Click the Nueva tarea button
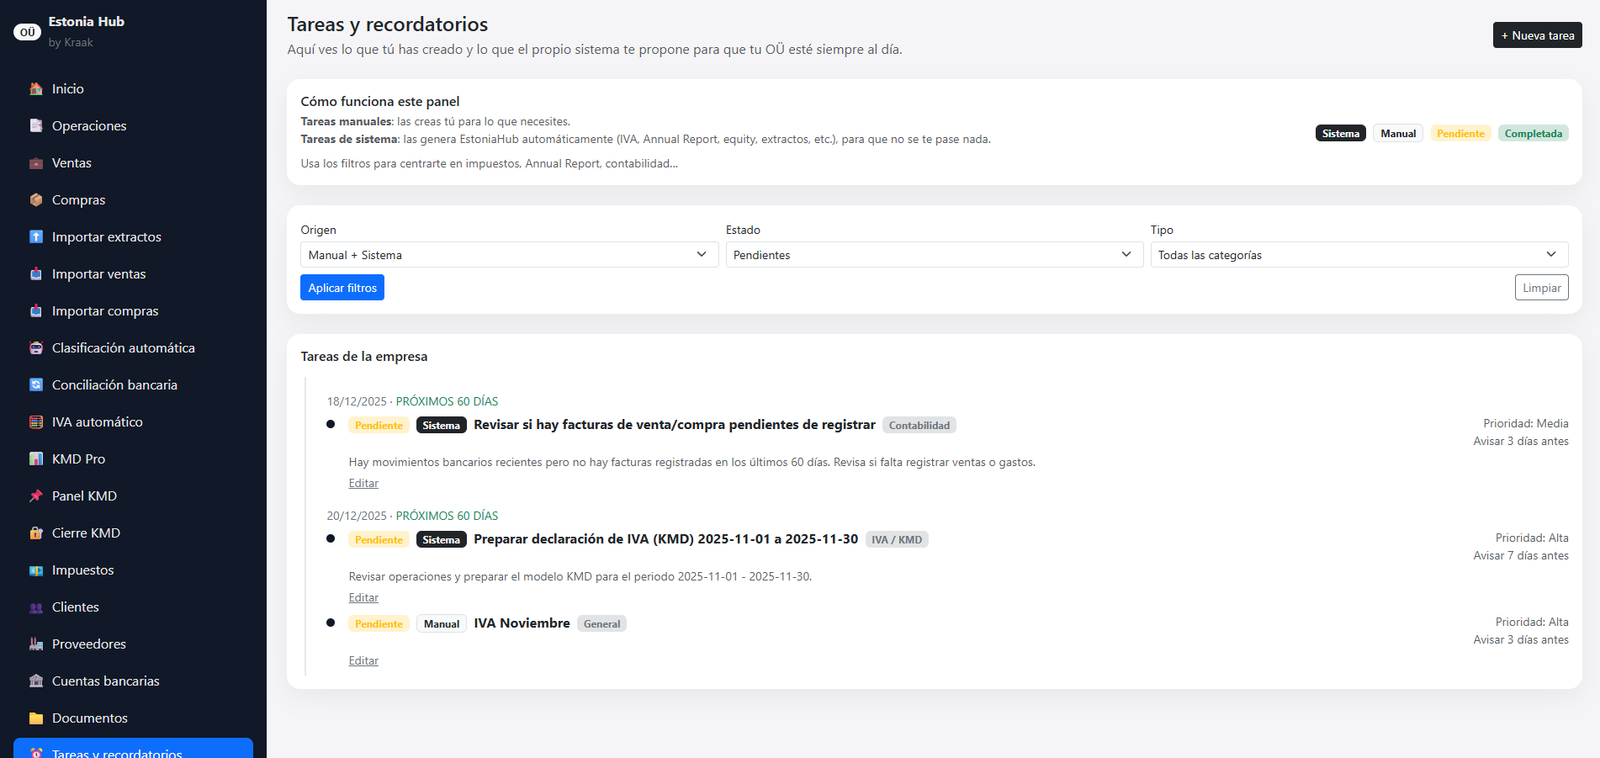The width and height of the screenshot is (1600, 758). pos(1537,35)
